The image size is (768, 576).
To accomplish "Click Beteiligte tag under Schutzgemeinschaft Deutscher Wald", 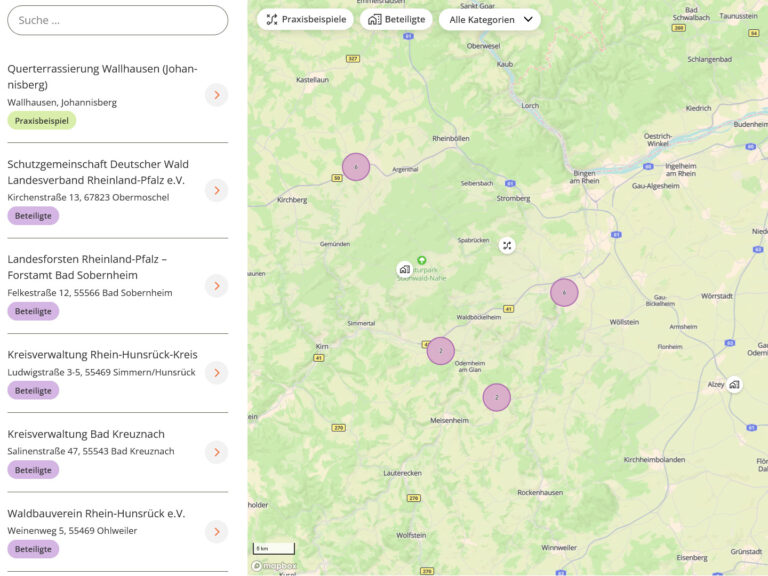I will coord(33,216).
